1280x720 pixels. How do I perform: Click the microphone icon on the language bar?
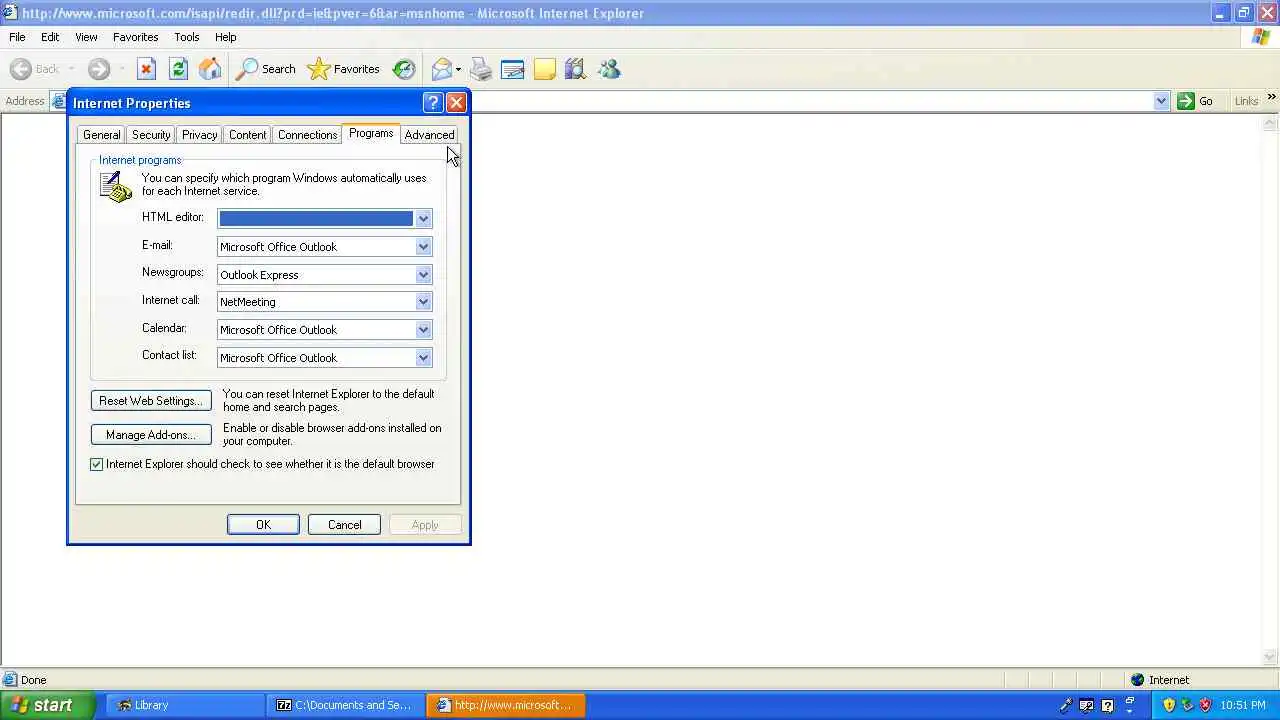click(1066, 705)
